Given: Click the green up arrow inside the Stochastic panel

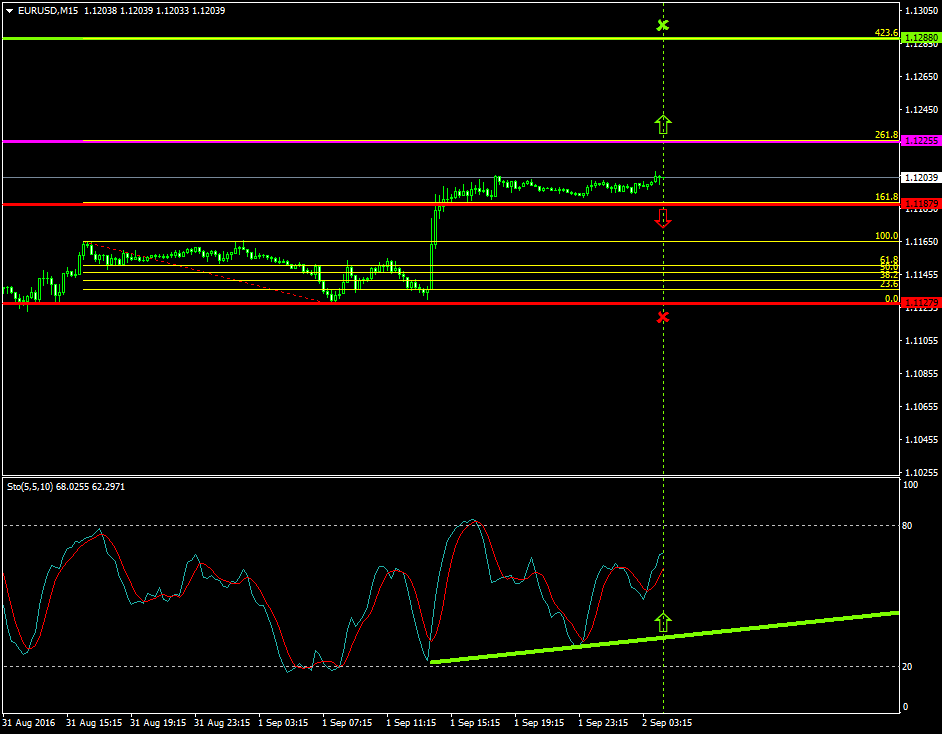Looking at the screenshot, I should pyautogui.click(x=663, y=621).
